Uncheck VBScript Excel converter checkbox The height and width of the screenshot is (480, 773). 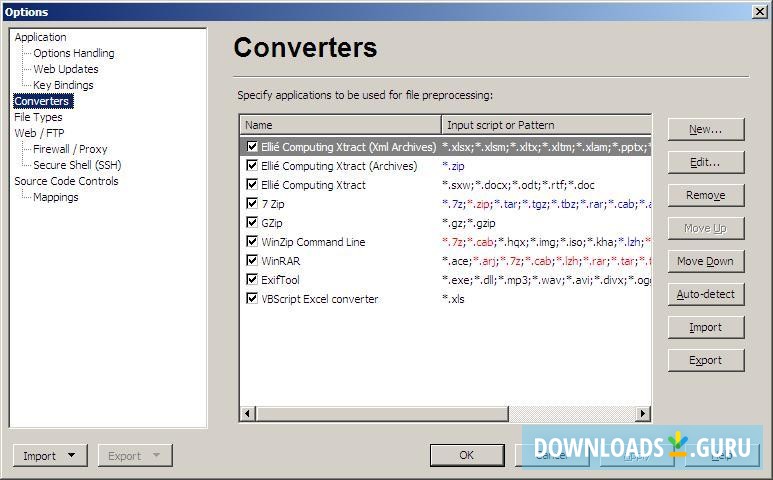(x=252, y=298)
